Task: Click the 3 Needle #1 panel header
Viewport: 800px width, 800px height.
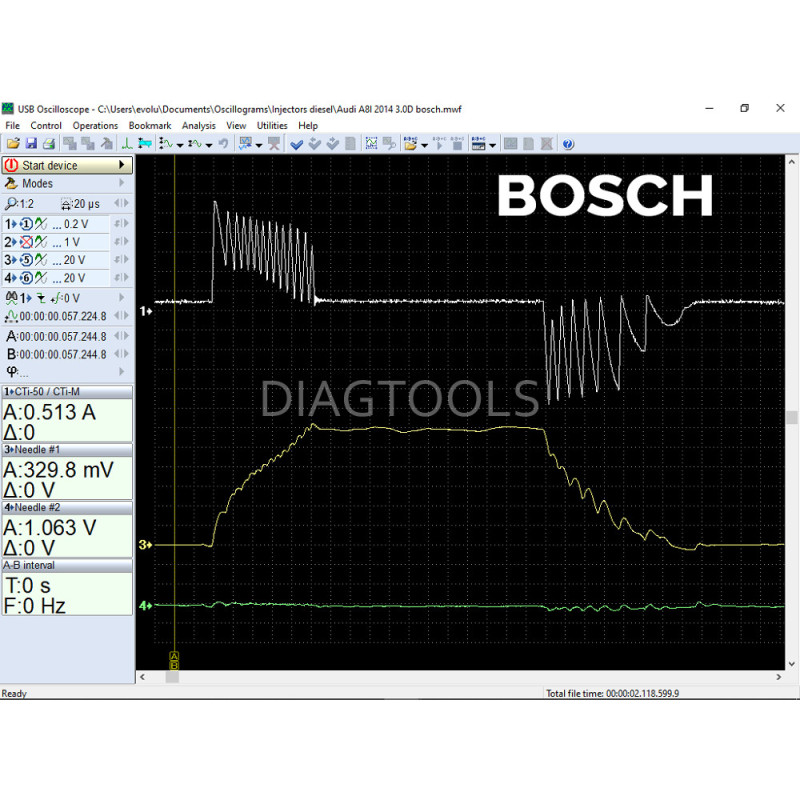Action: point(67,449)
